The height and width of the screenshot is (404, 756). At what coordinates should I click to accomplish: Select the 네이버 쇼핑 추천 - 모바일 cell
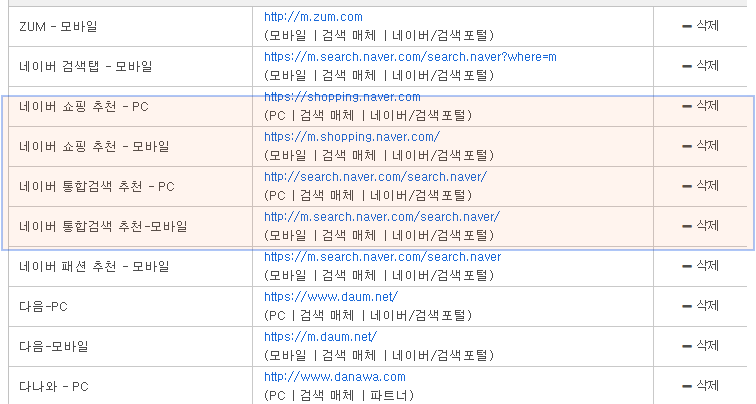(x=130, y=147)
